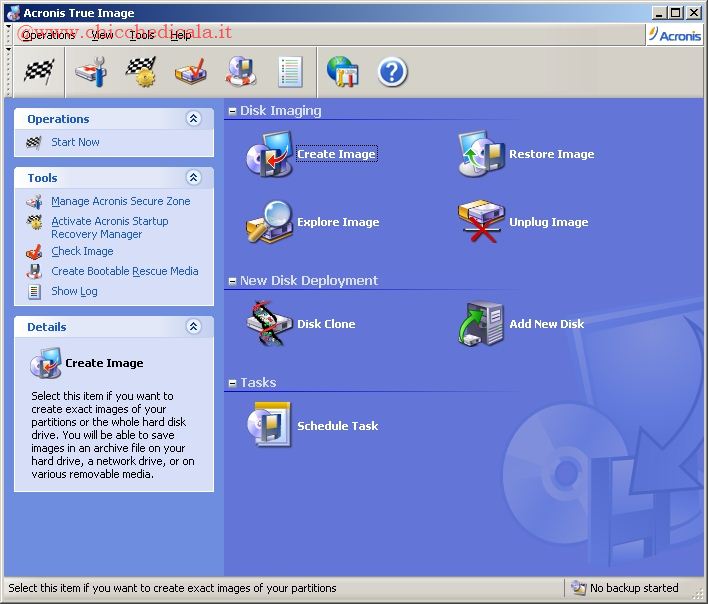Click the Unplug Image icon
The image size is (708, 604).
click(481, 223)
